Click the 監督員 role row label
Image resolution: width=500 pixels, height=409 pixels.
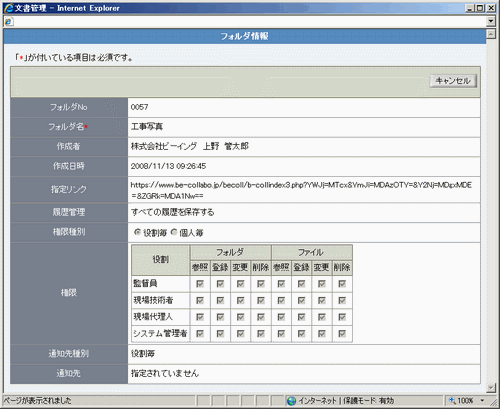coord(145,284)
